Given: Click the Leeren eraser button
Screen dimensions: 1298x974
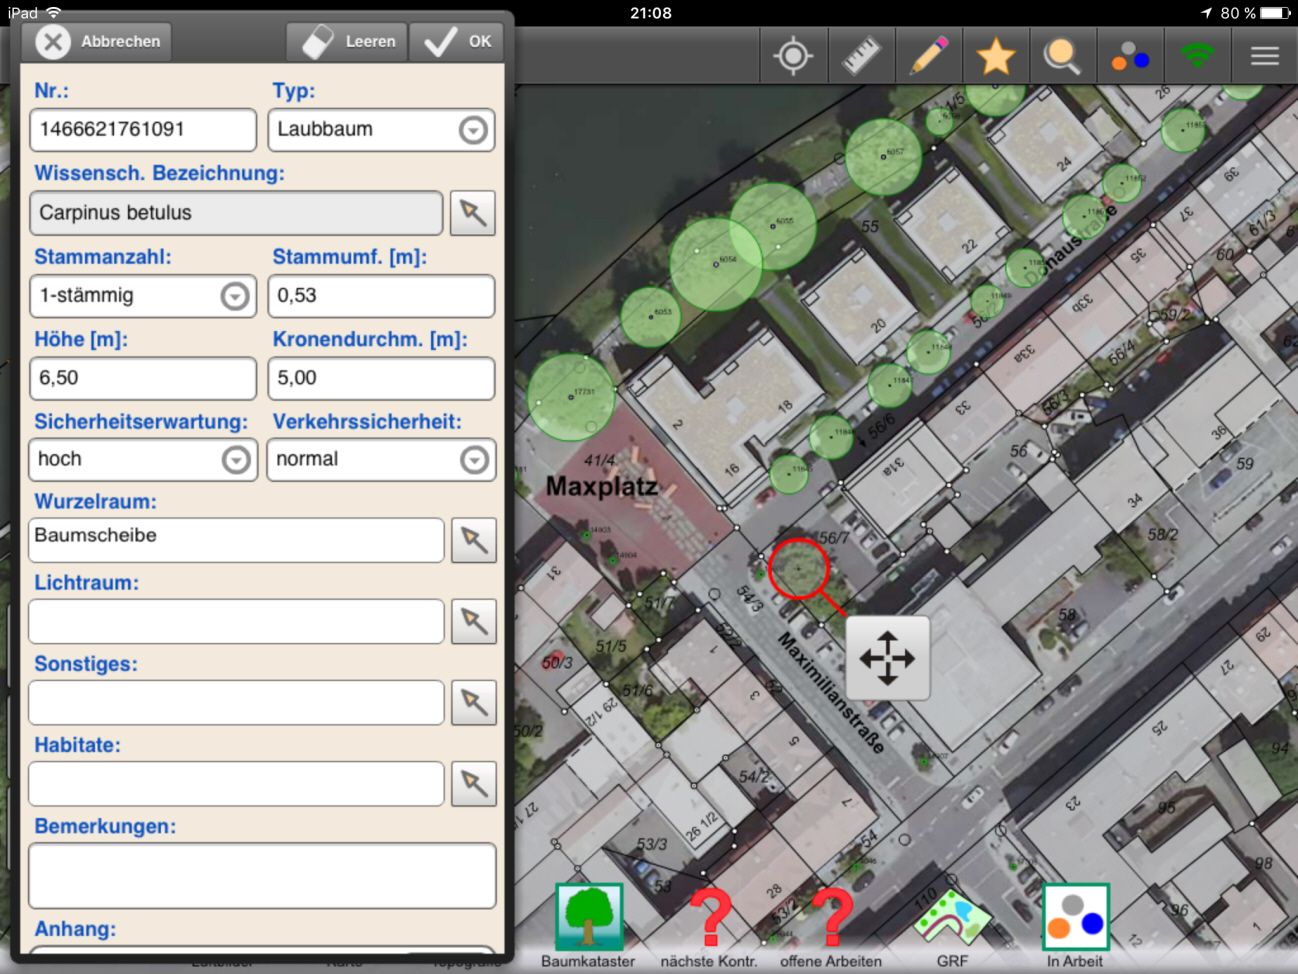Looking at the screenshot, I should [347, 42].
